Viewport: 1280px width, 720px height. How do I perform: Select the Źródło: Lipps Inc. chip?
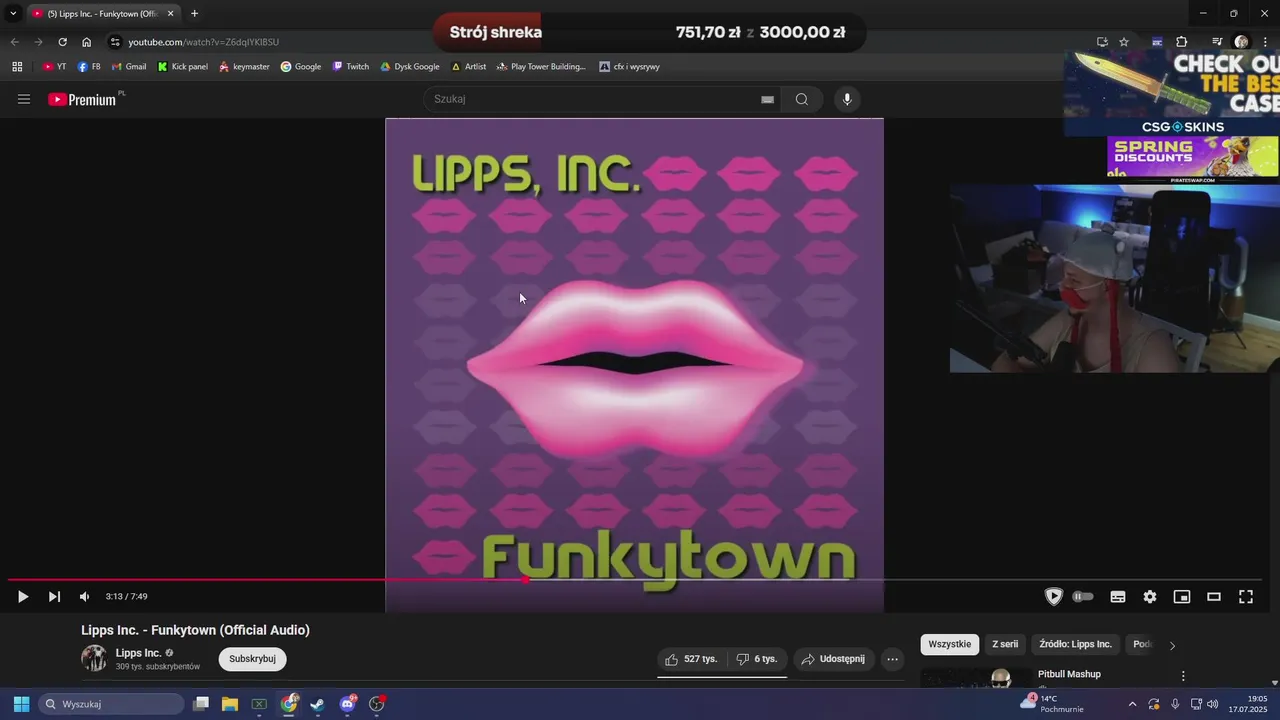click(1076, 644)
